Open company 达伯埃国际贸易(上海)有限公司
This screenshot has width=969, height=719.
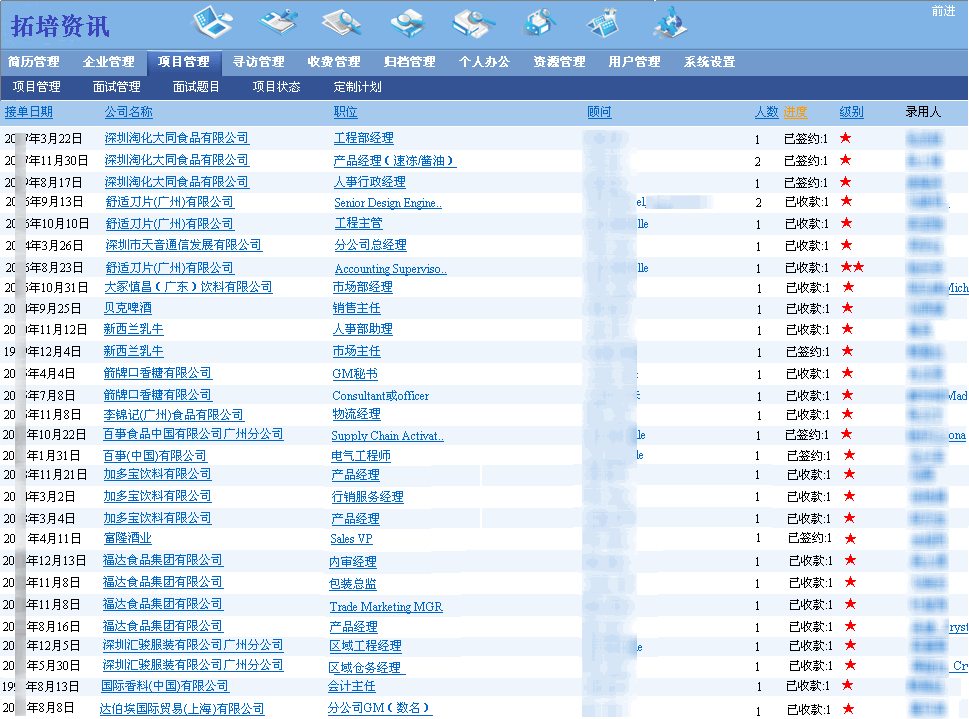tap(182, 708)
